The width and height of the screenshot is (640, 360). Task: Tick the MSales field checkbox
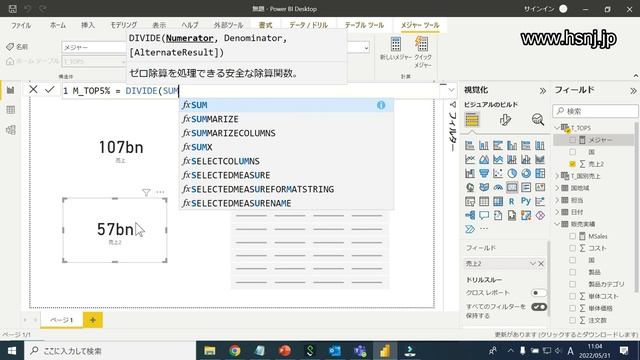[x=572, y=236]
